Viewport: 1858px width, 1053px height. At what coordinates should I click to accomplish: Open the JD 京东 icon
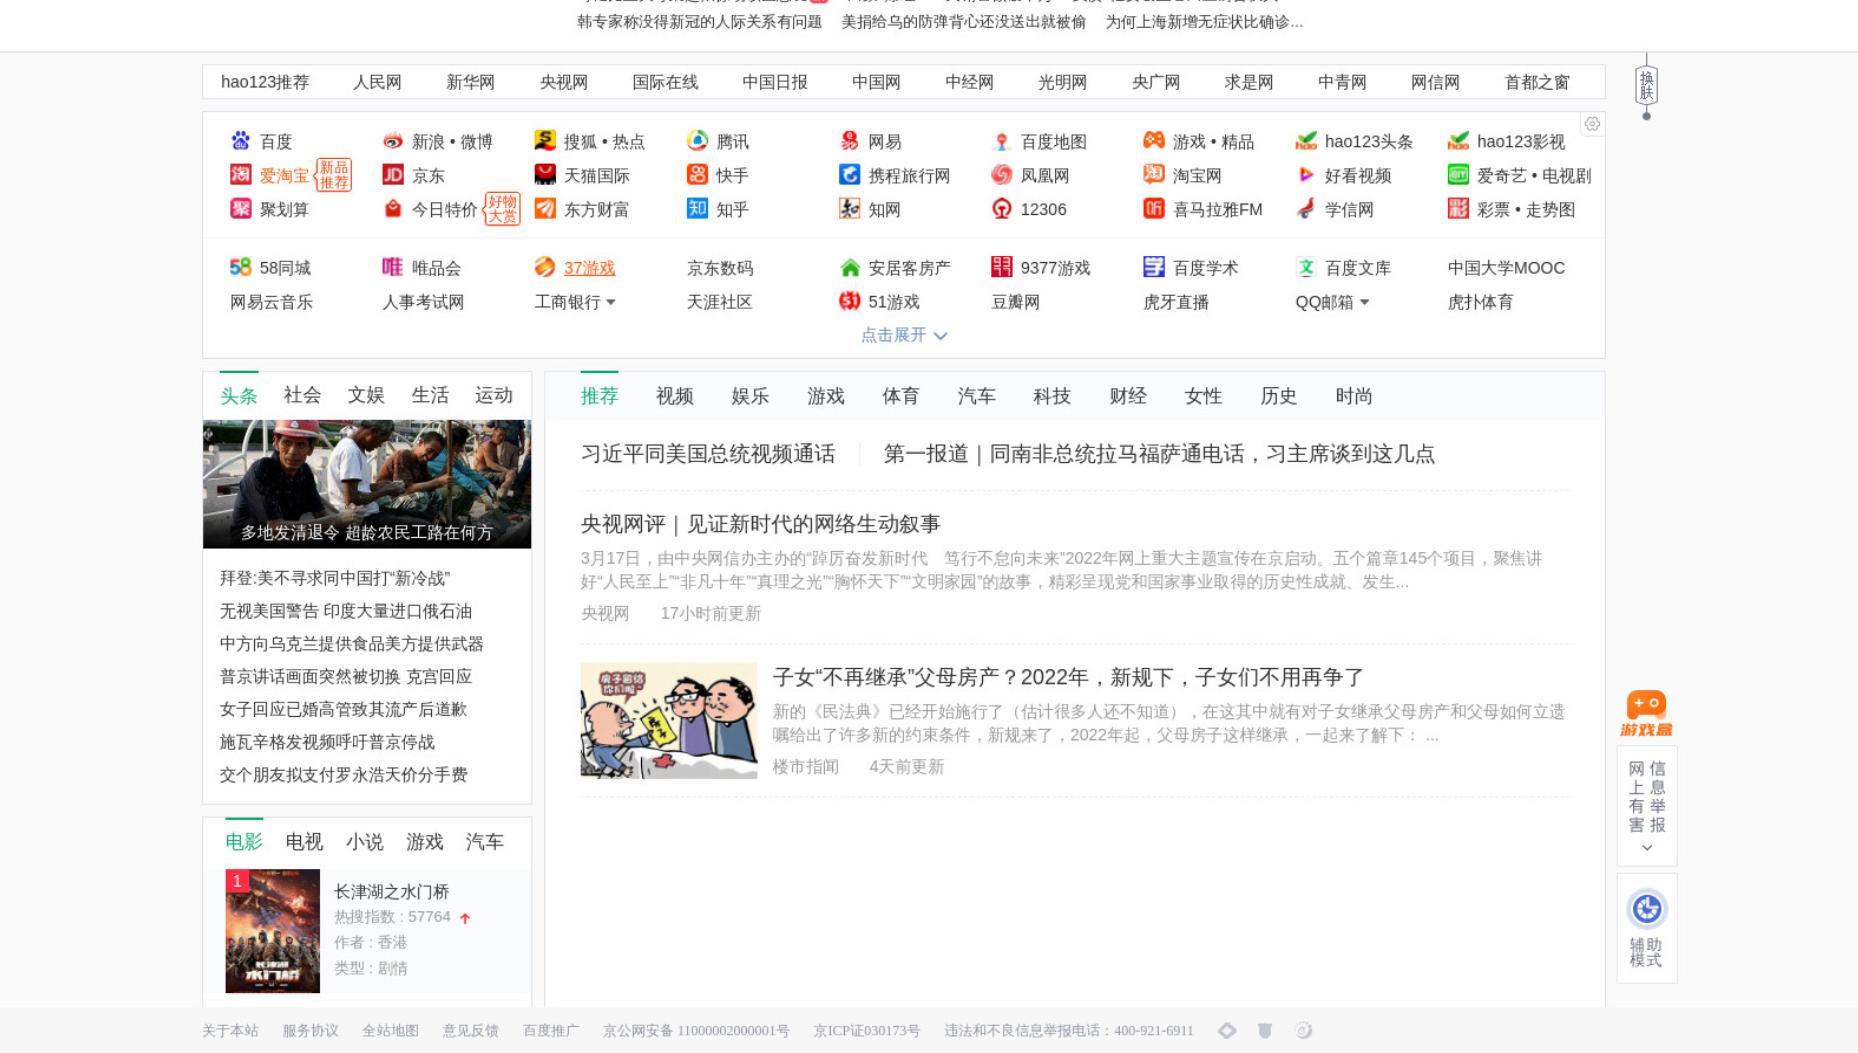coord(393,175)
